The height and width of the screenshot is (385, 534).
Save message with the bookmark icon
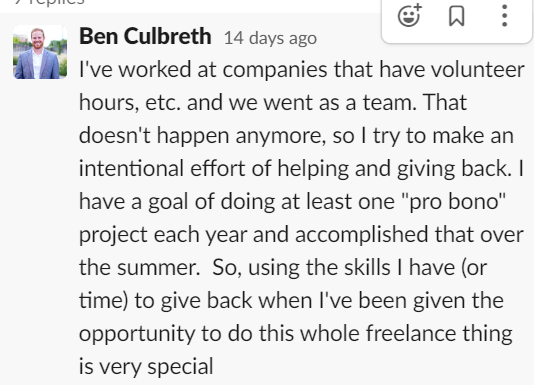coord(456,16)
